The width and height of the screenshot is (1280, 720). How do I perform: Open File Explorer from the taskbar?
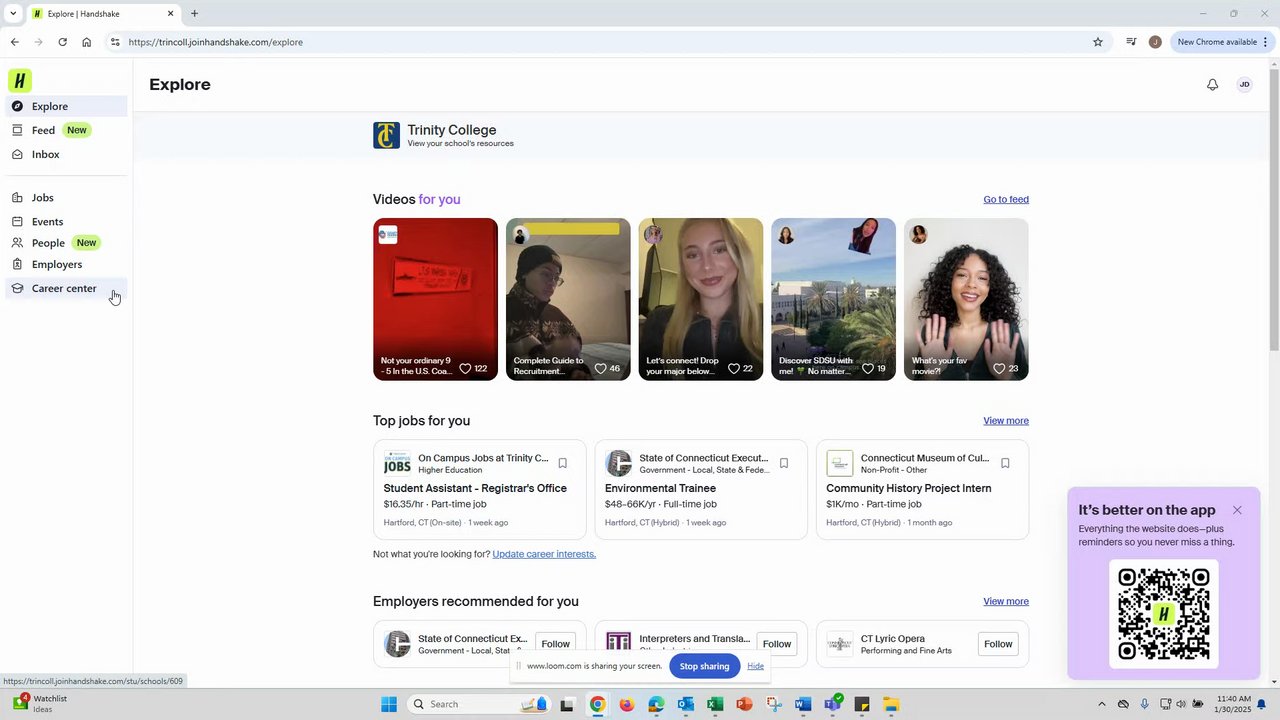click(x=891, y=704)
